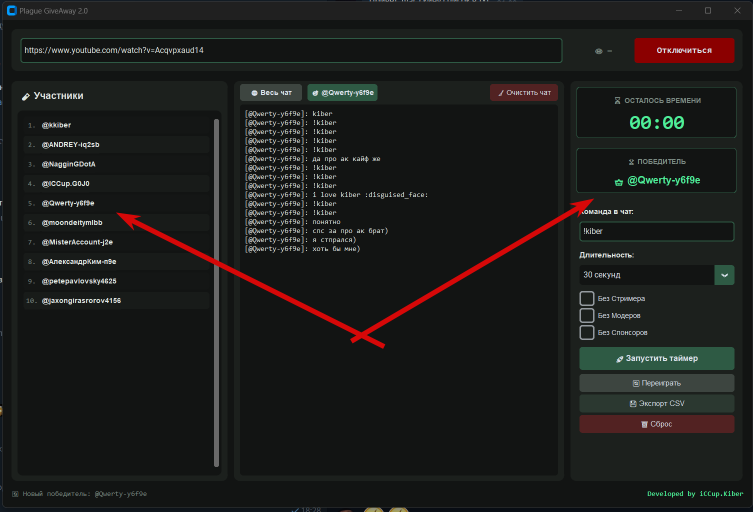Screen dimensions: 753x512
Task: Enable the Без Стримера checkbox
Action: click(586, 298)
